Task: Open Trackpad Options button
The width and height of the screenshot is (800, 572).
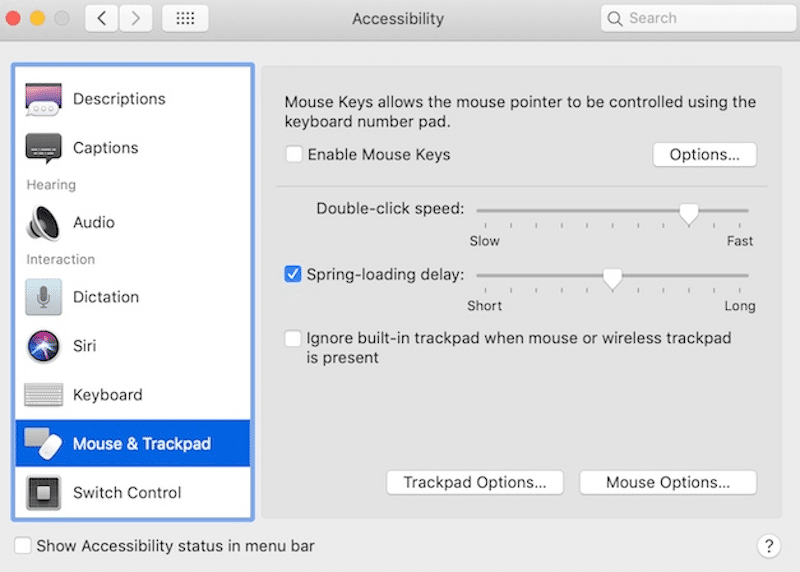Action: coord(474,482)
